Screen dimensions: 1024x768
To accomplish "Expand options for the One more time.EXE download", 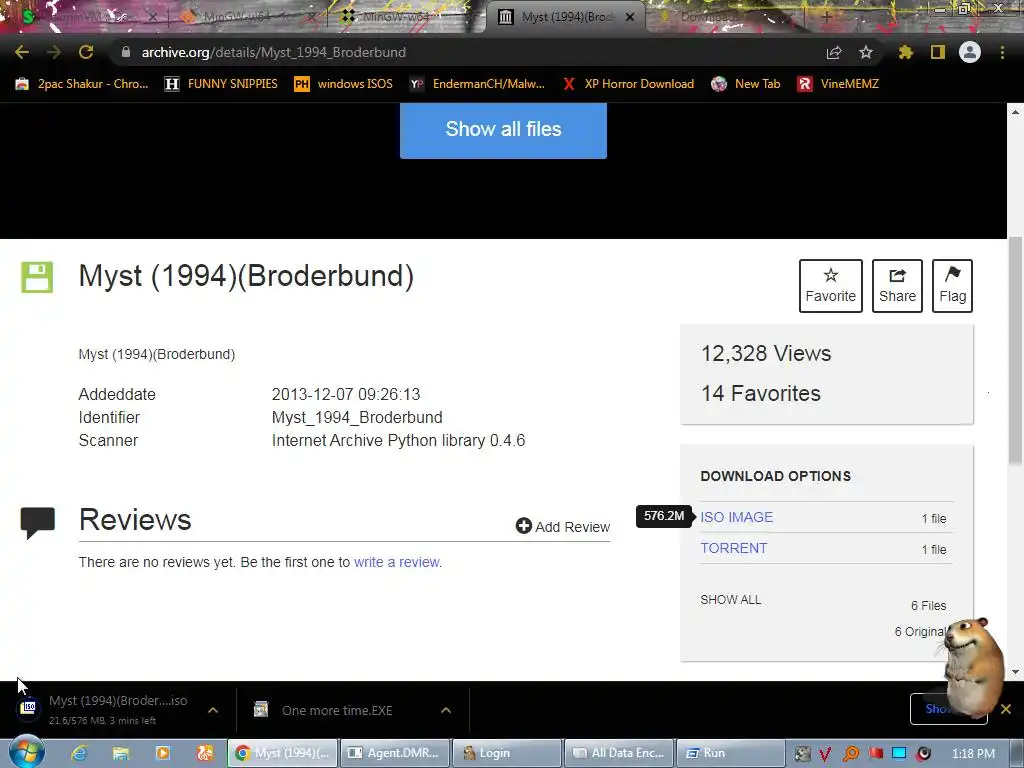I will tap(446, 710).
